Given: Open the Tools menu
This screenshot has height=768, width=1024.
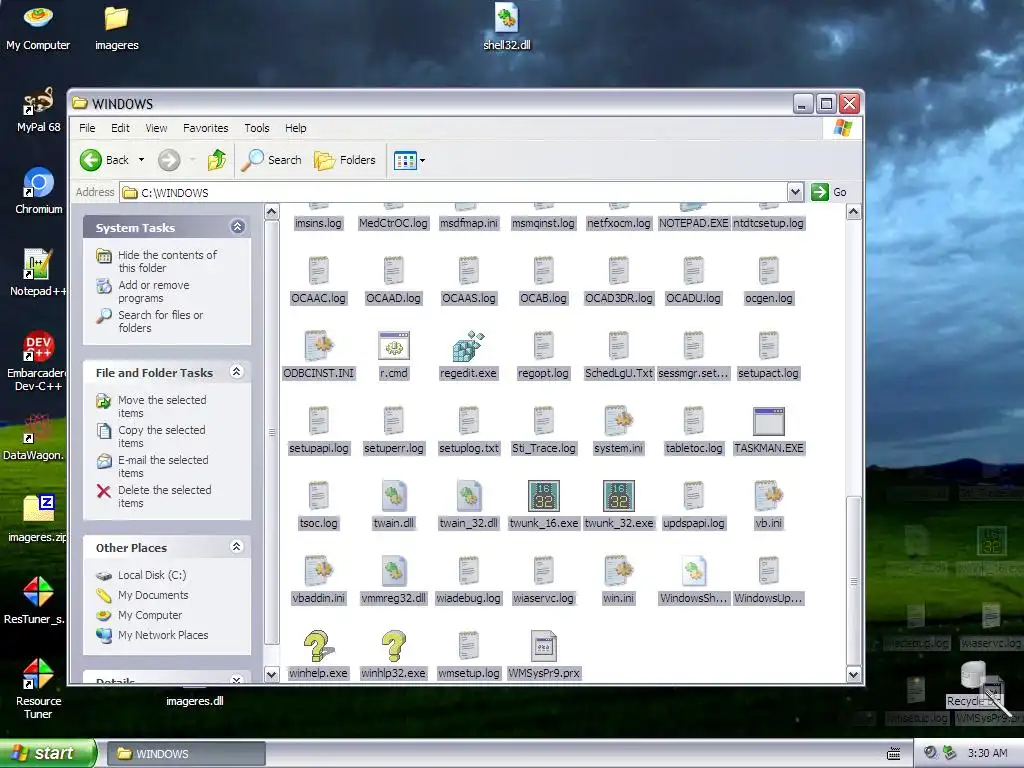Looking at the screenshot, I should tap(257, 128).
